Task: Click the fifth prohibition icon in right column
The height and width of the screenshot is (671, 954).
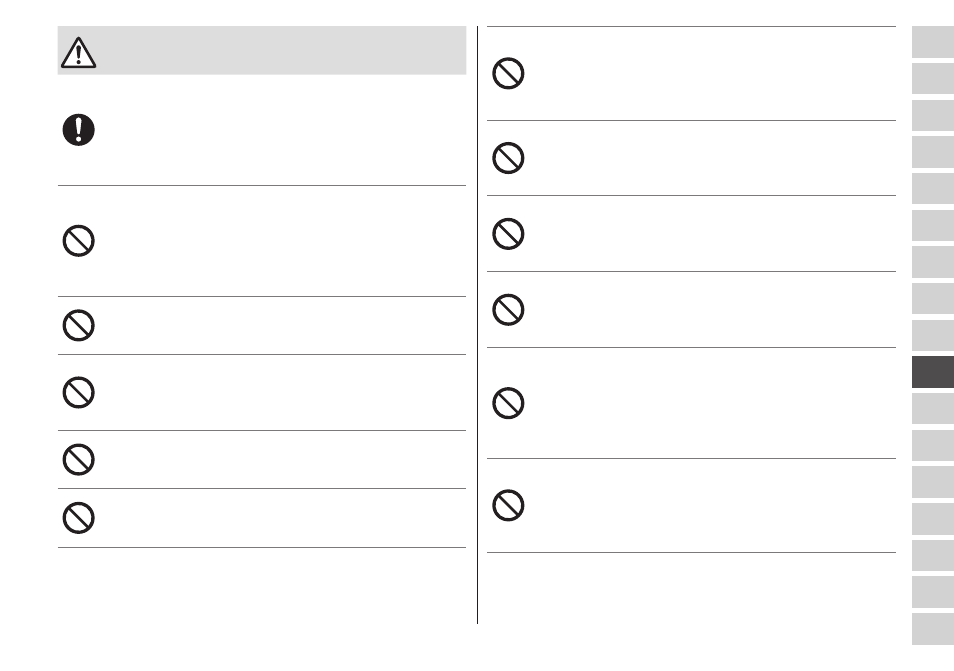Action: click(508, 403)
